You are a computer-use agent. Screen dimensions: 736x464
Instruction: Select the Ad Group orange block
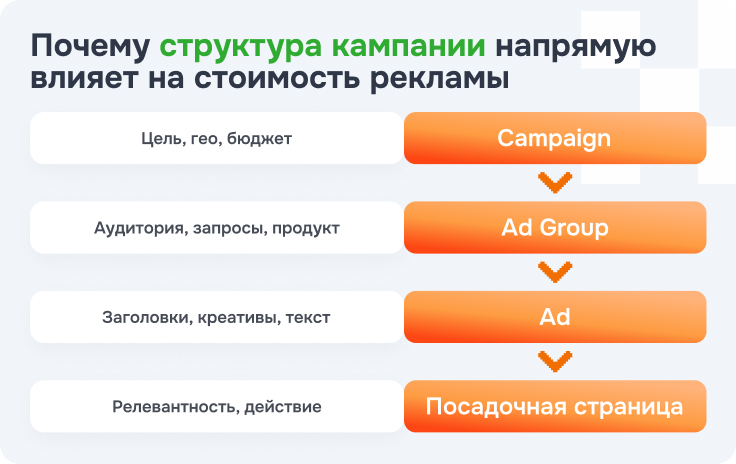tap(554, 227)
